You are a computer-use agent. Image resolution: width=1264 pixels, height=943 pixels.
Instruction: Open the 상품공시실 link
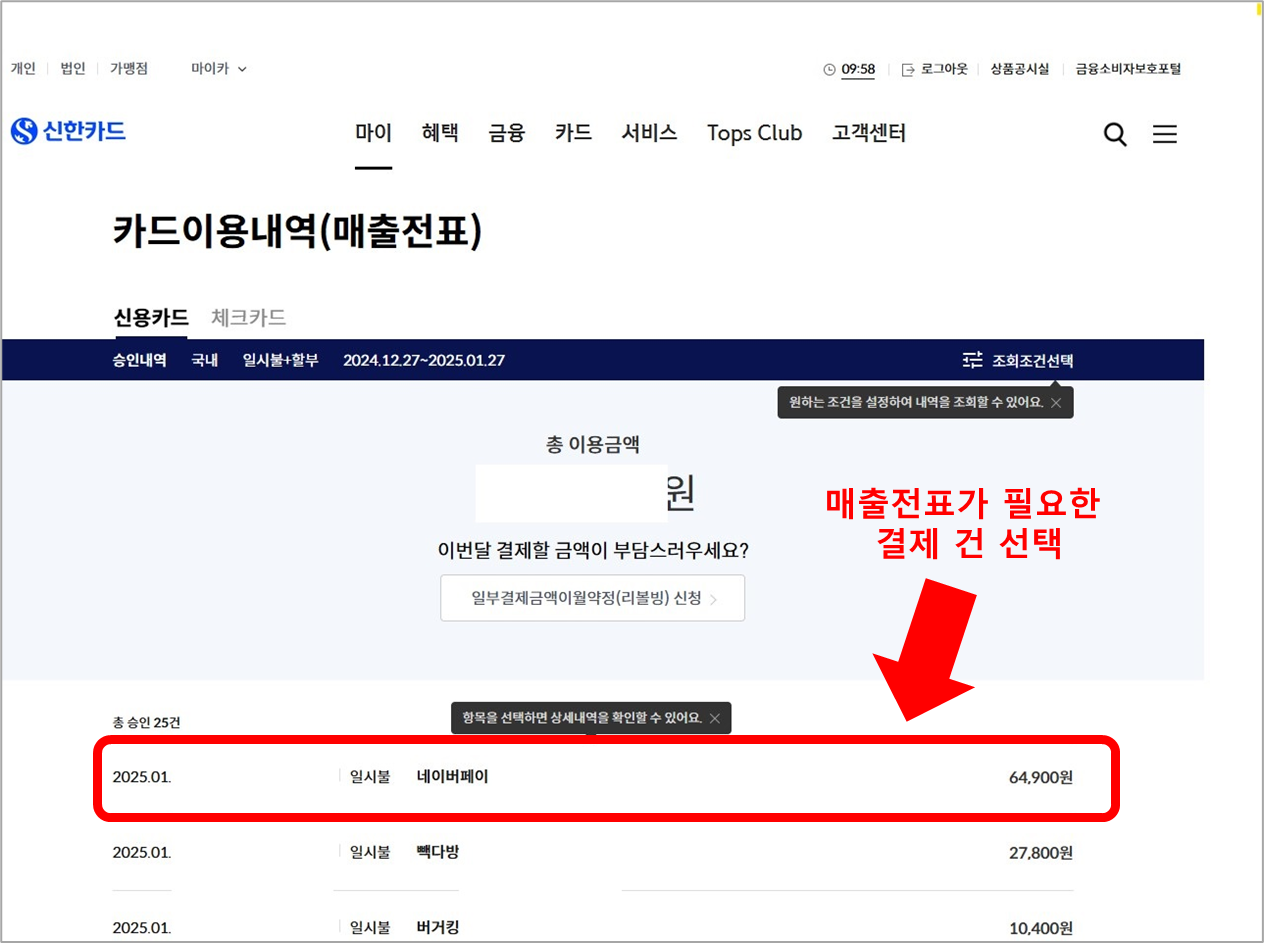click(x=1020, y=69)
